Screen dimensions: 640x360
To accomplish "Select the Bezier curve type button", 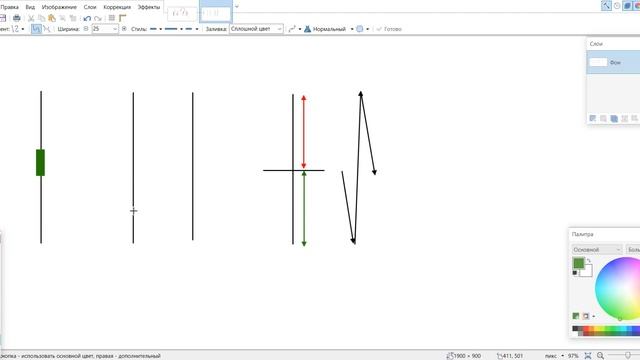I will click(x=47, y=29).
